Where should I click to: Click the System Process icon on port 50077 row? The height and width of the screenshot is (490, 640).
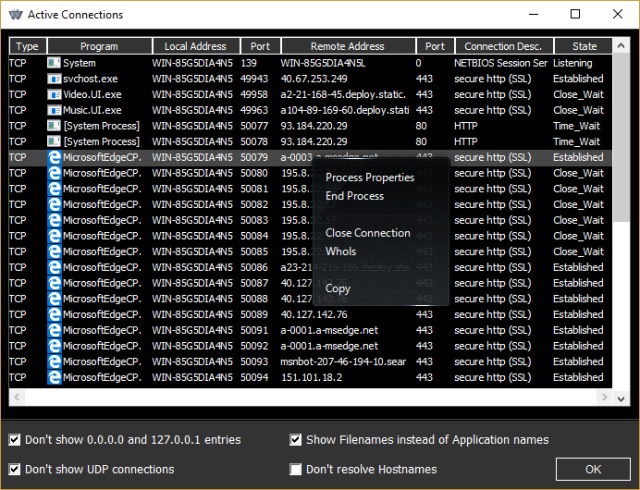(x=54, y=126)
